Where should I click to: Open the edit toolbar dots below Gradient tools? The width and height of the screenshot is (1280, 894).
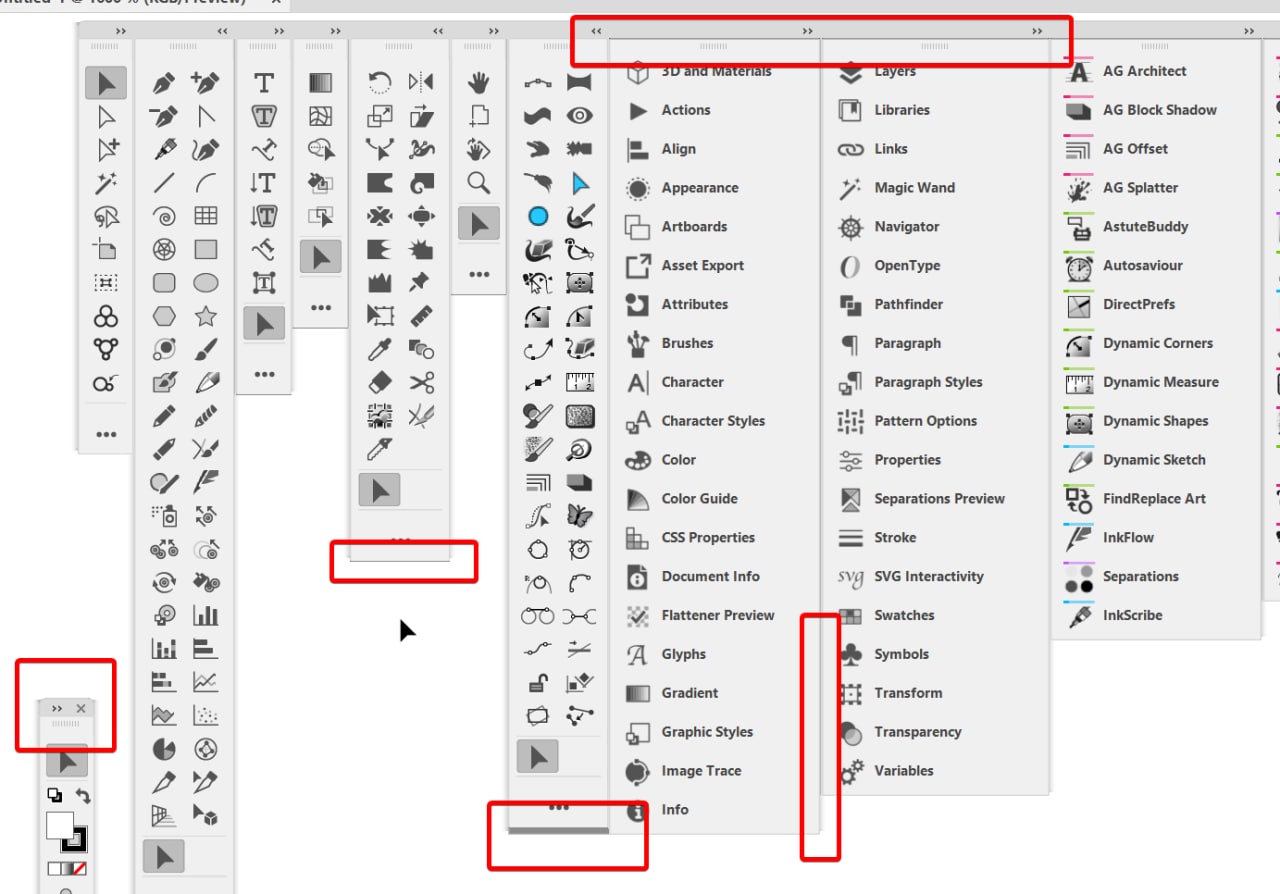[x=320, y=308]
